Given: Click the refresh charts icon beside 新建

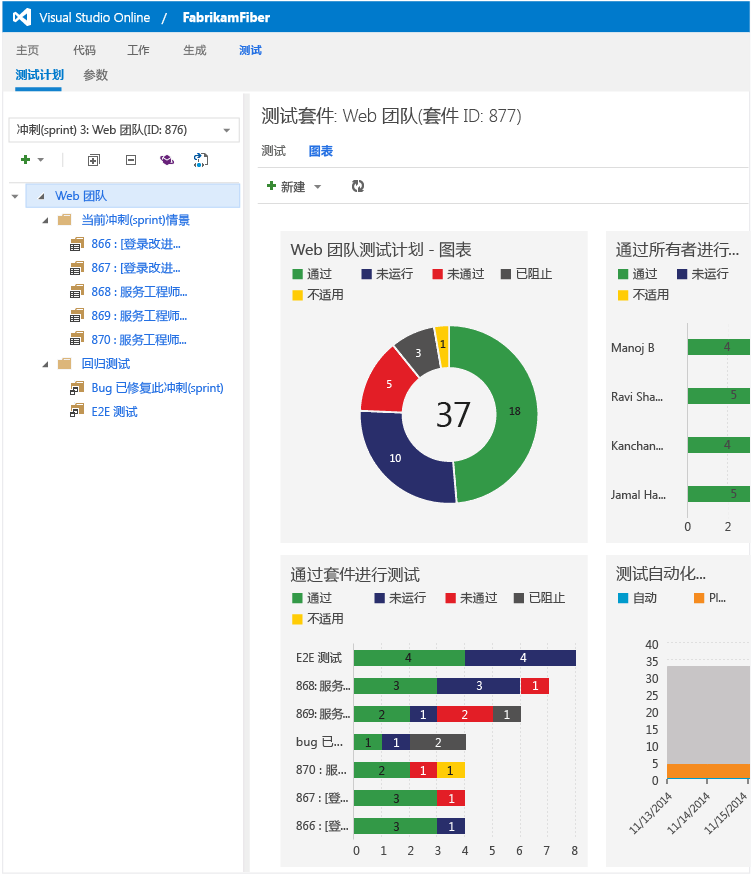Looking at the screenshot, I should [358, 186].
